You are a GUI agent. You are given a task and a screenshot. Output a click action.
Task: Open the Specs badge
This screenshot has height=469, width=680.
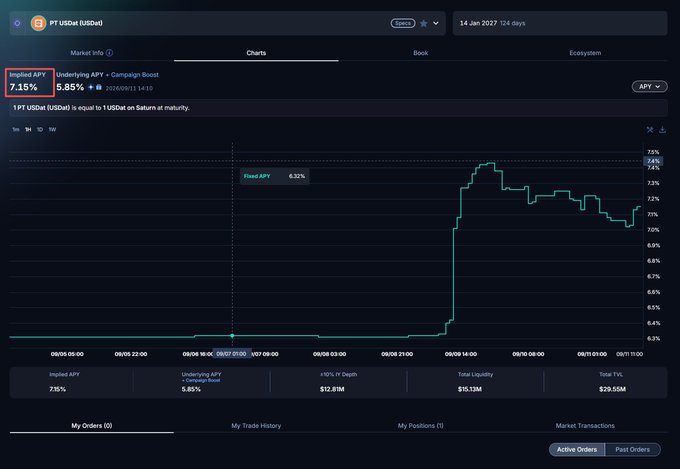tap(402, 23)
